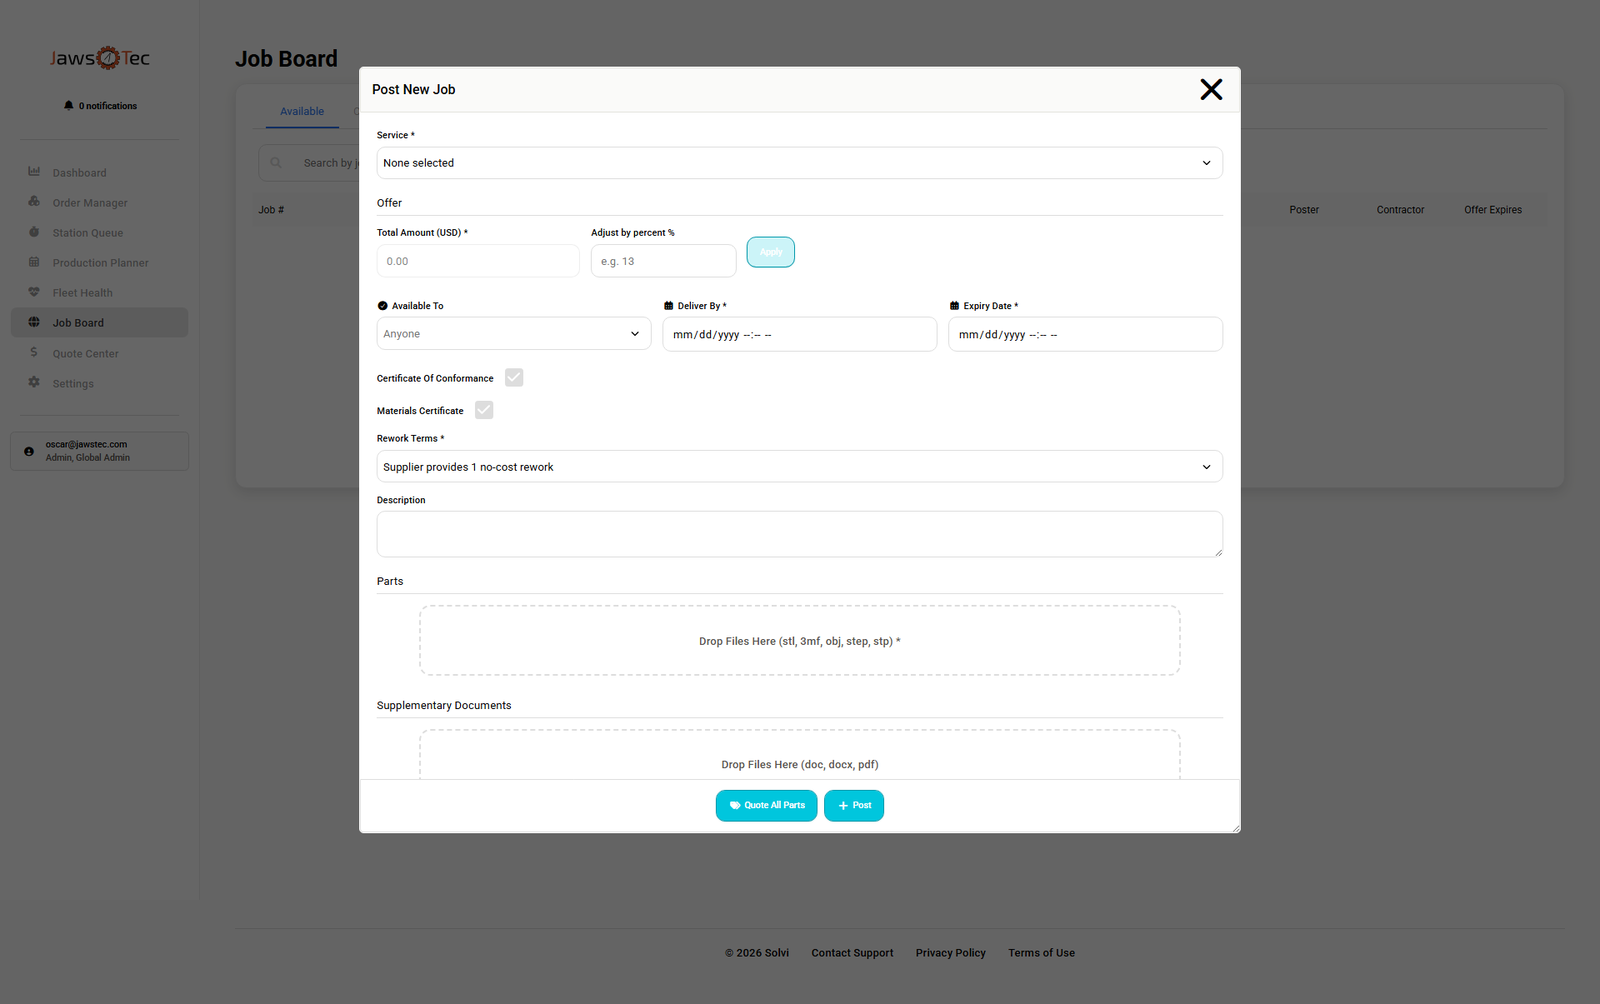Click the Settings gear icon in sidebar

pyautogui.click(x=34, y=382)
